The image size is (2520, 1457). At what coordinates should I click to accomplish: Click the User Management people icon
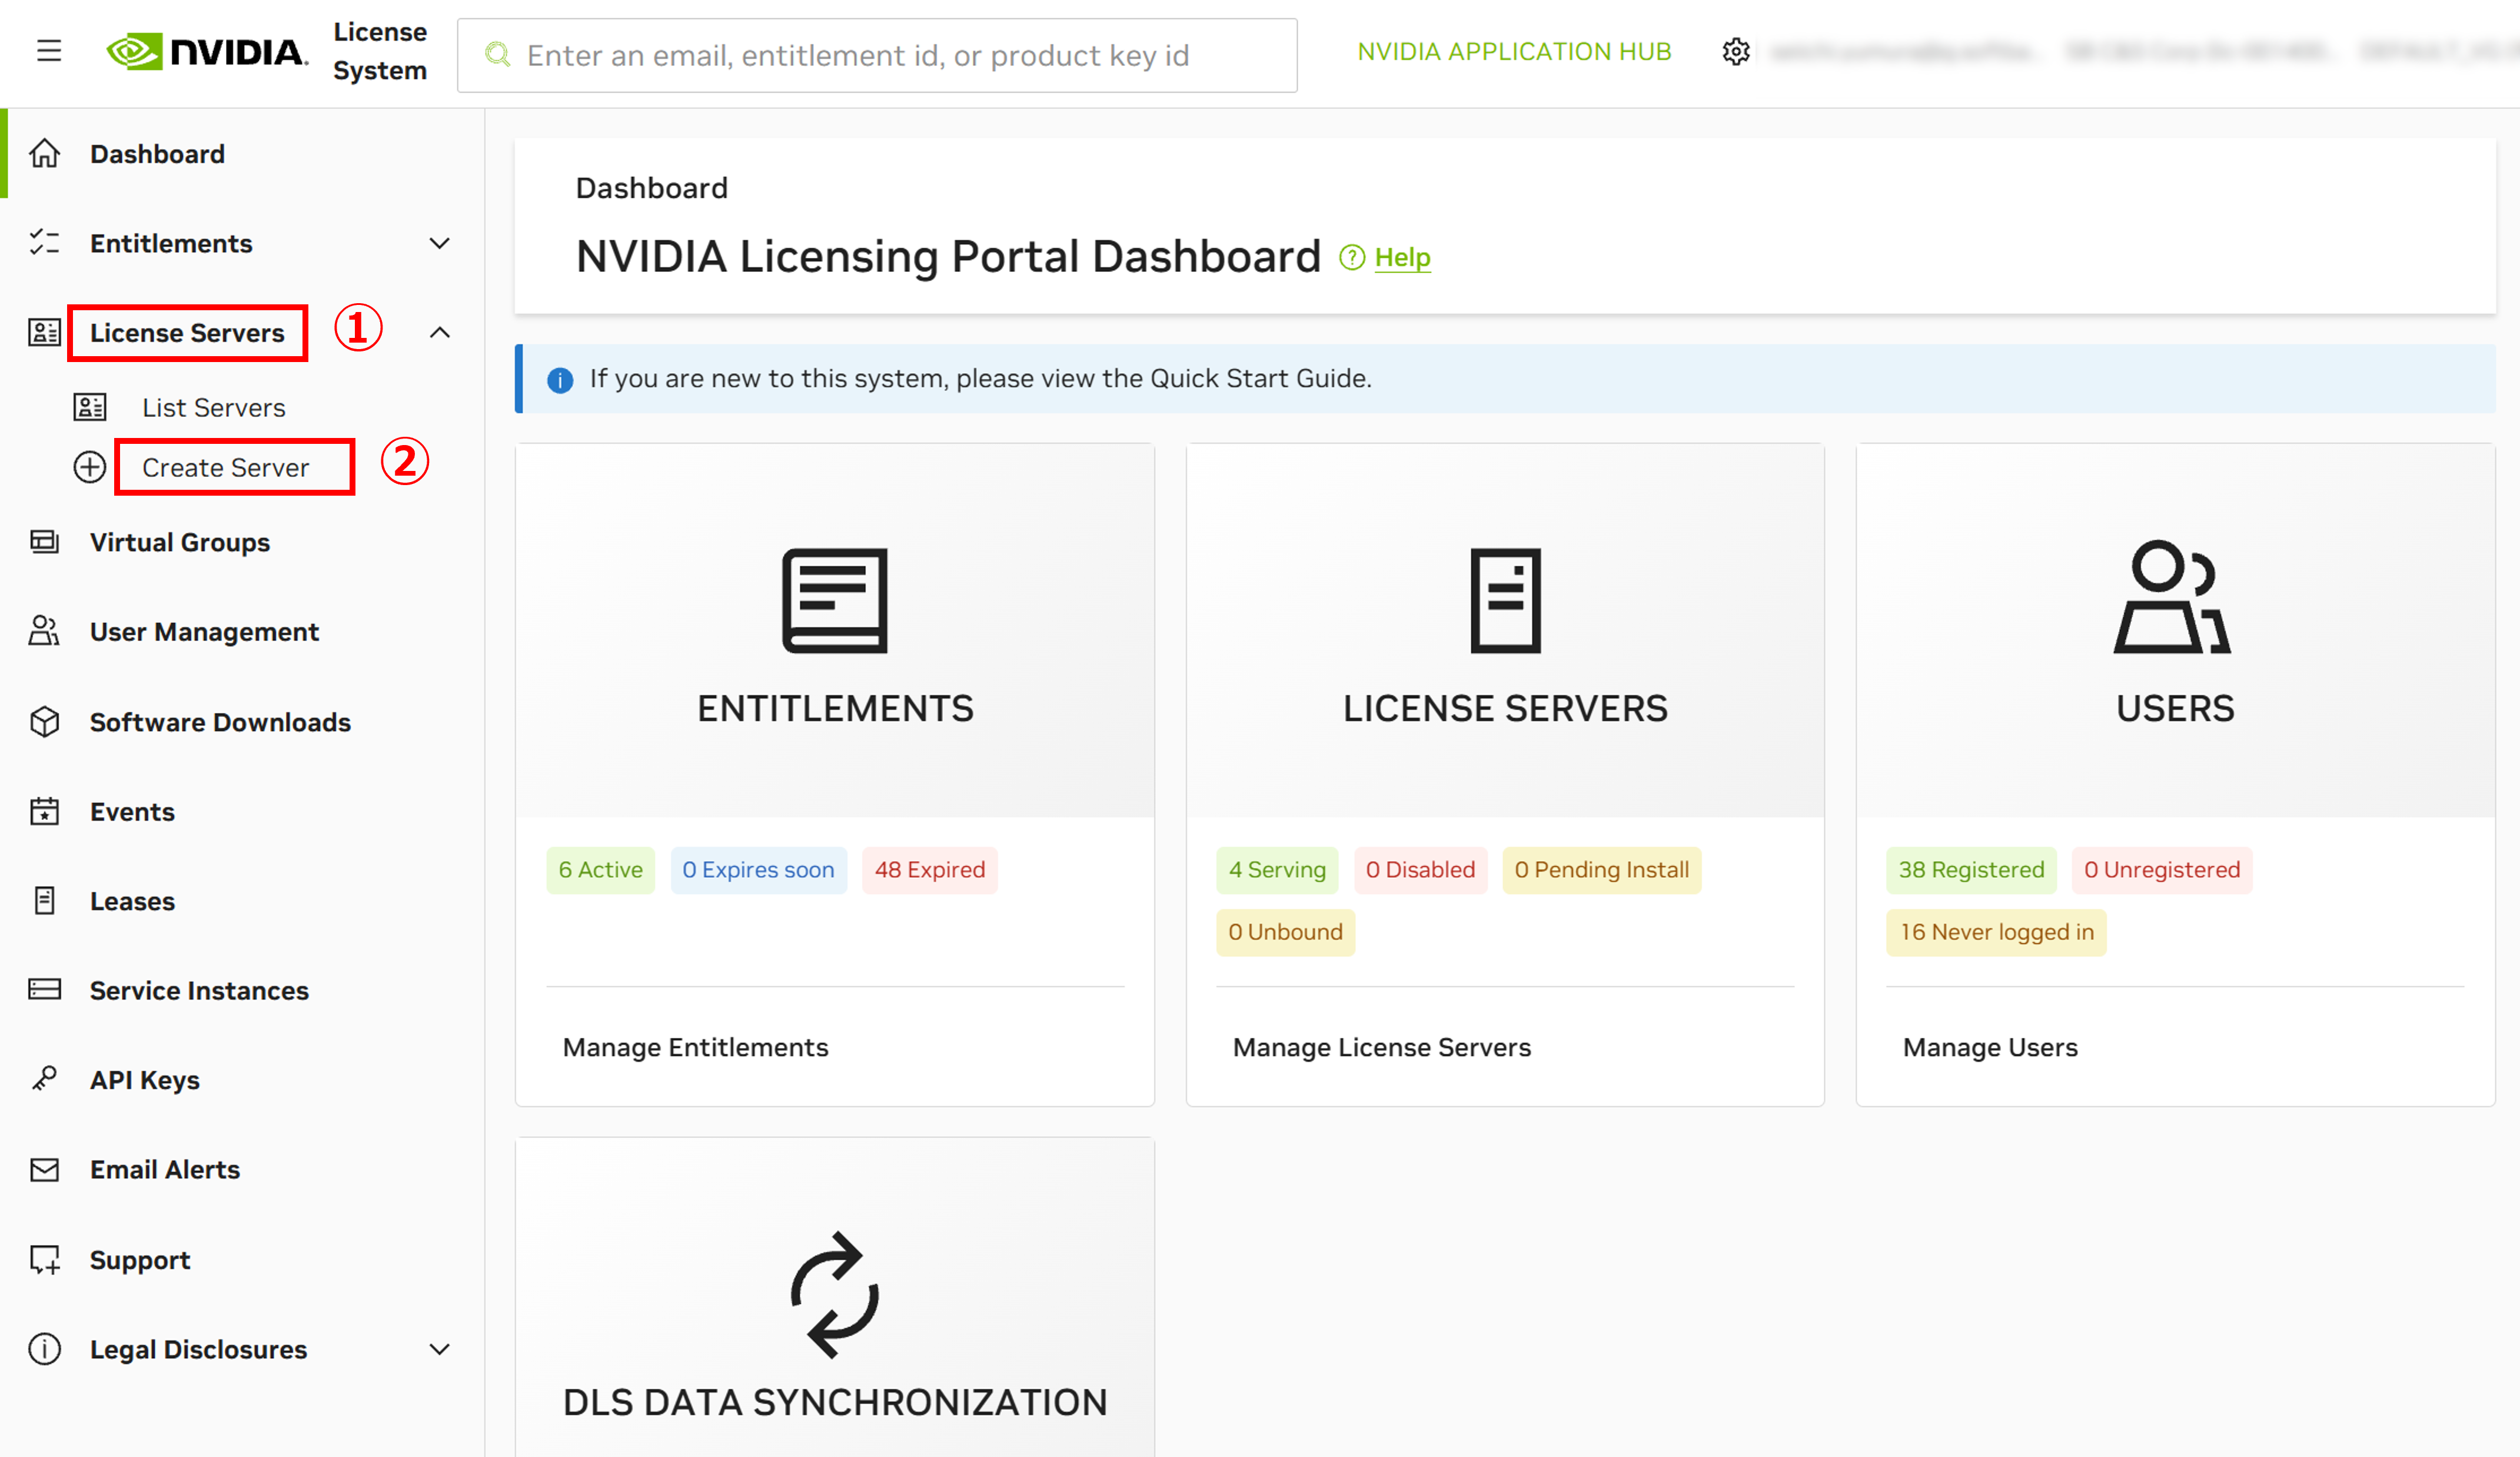tap(45, 631)
